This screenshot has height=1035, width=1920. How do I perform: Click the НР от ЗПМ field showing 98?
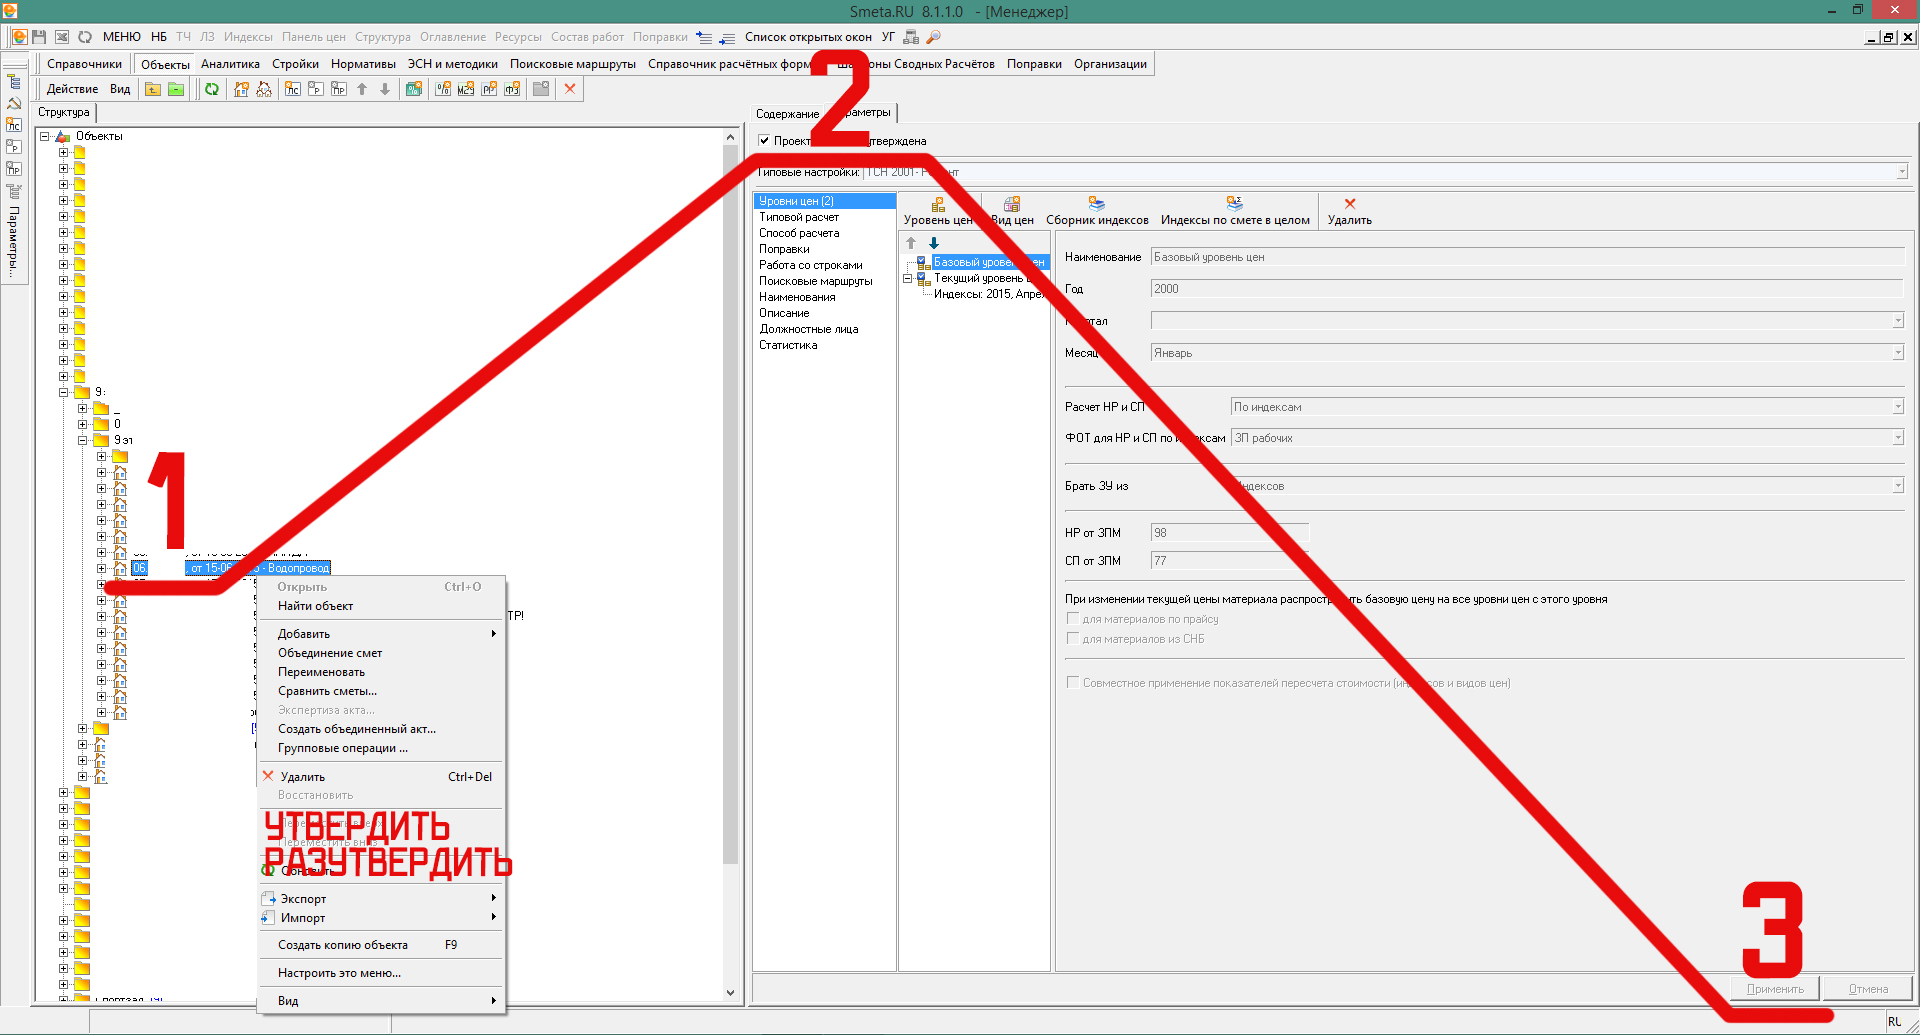(x=1229, y=533)
